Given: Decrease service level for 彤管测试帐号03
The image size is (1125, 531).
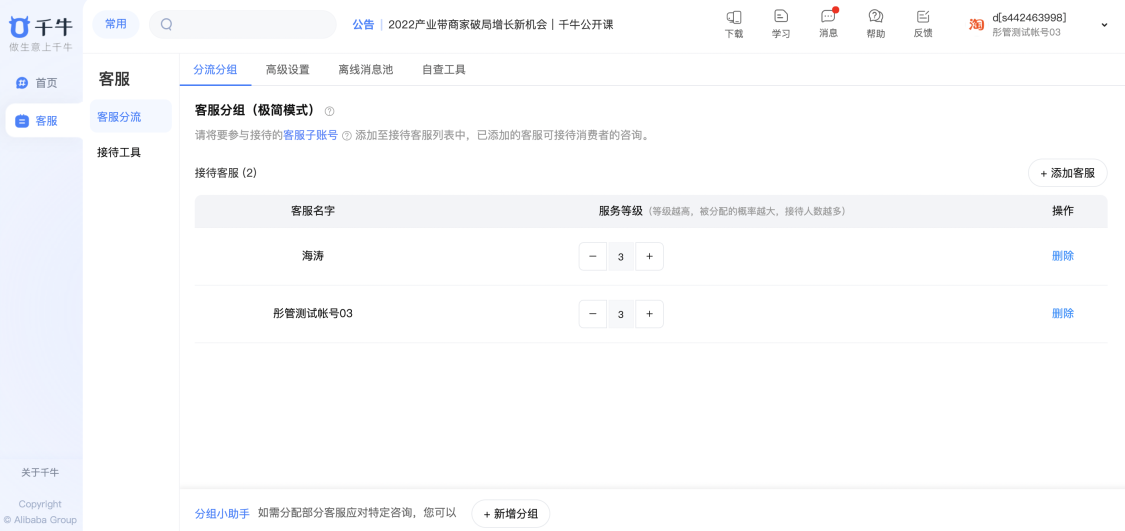Looking at the screenshot, I should (593, 314).
